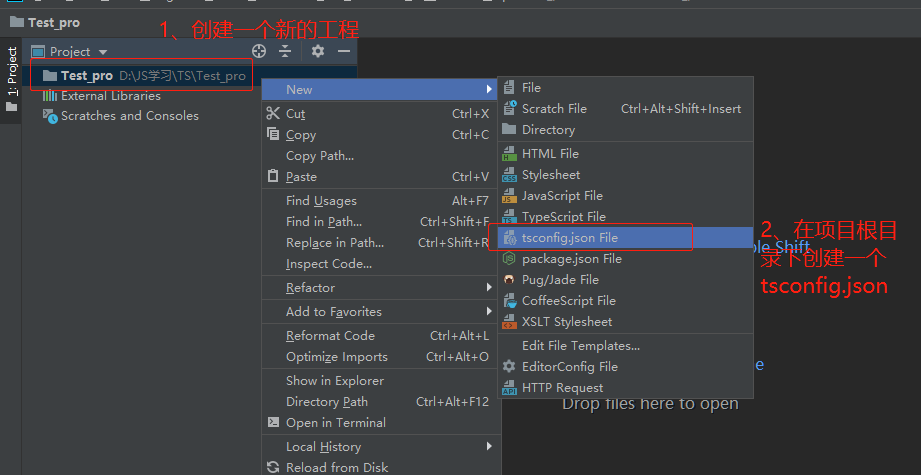Click the pug dog face icon

tap(509, 279)
